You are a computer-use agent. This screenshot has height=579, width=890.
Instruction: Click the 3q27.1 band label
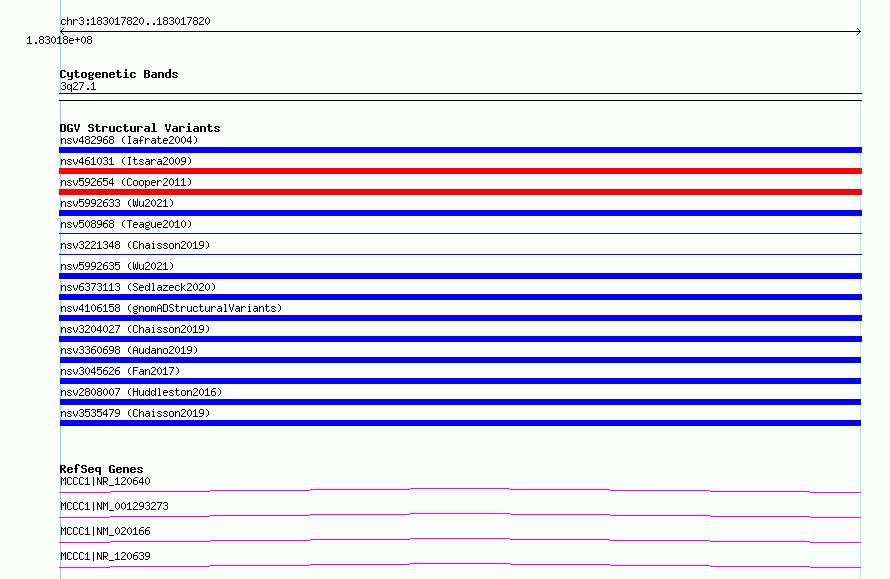pos(78,86)
